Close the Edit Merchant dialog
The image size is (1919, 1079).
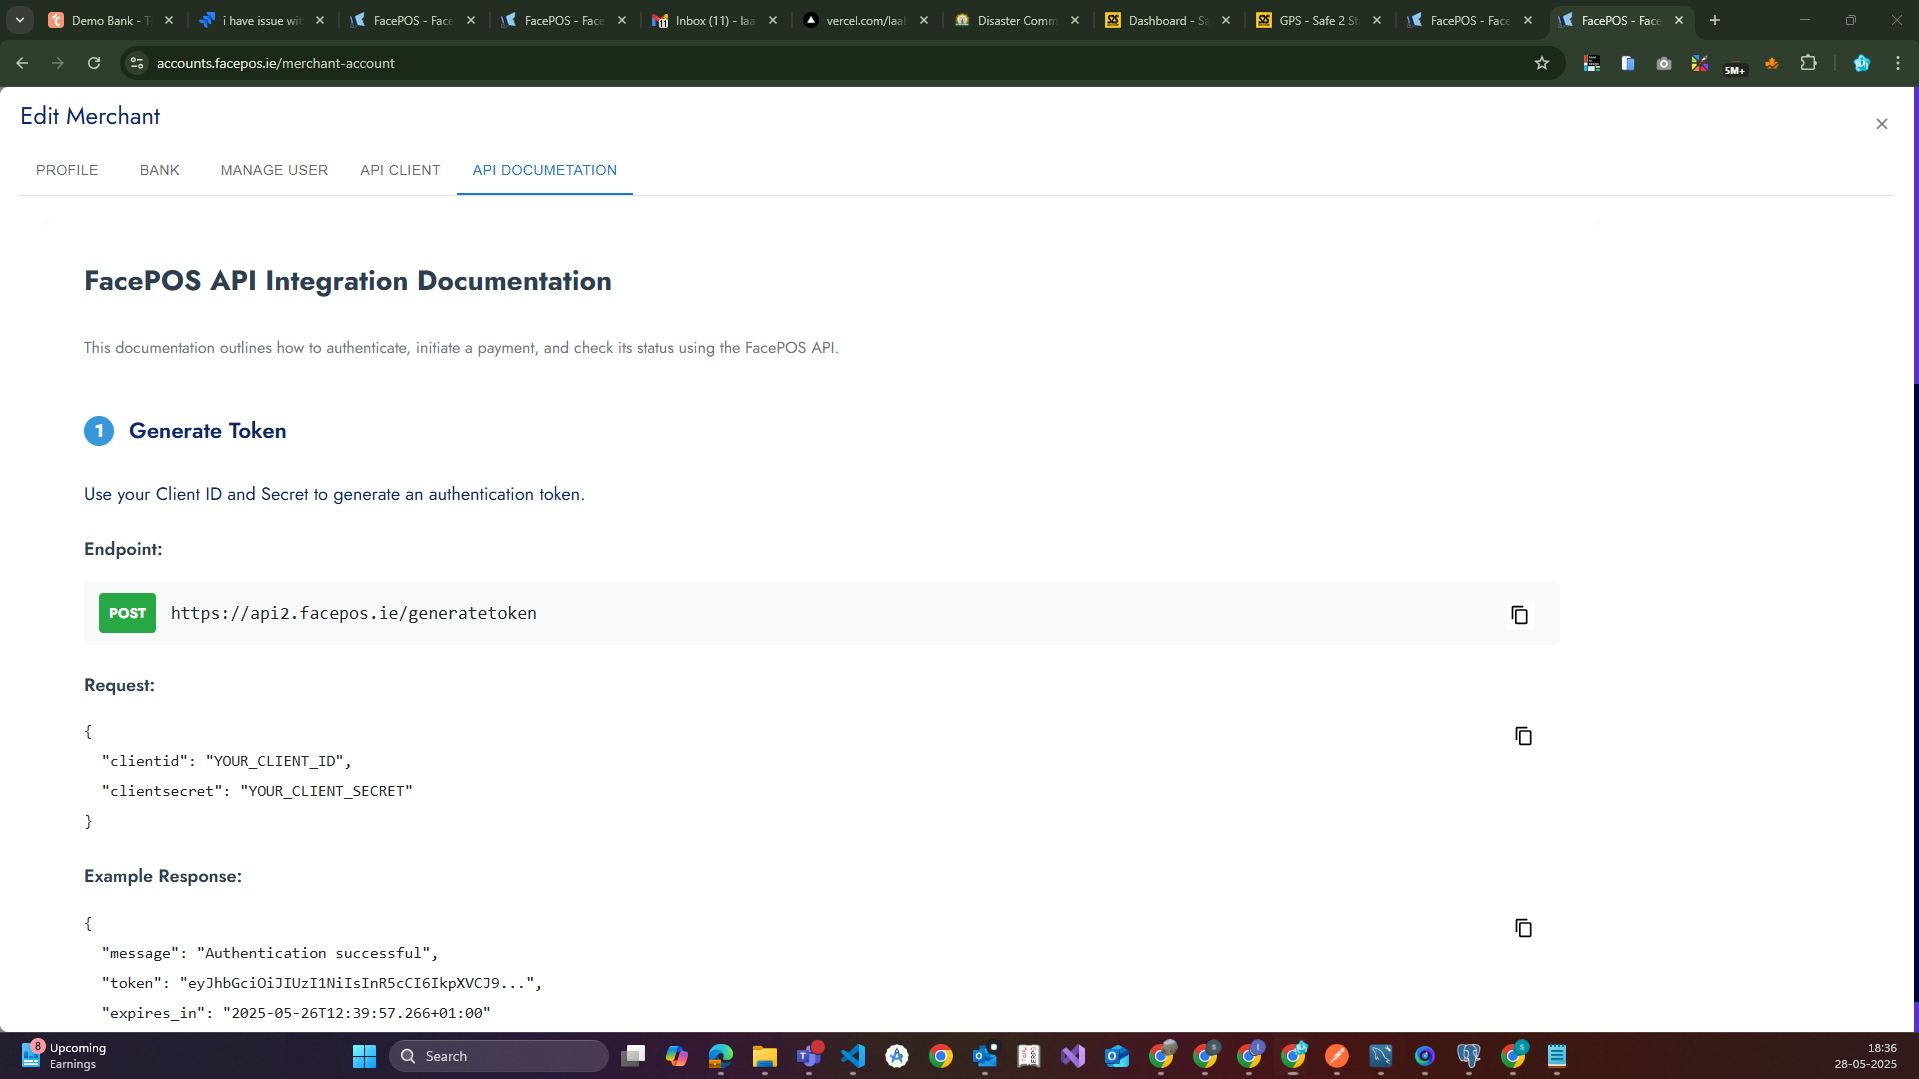[x=1881, y=124]
